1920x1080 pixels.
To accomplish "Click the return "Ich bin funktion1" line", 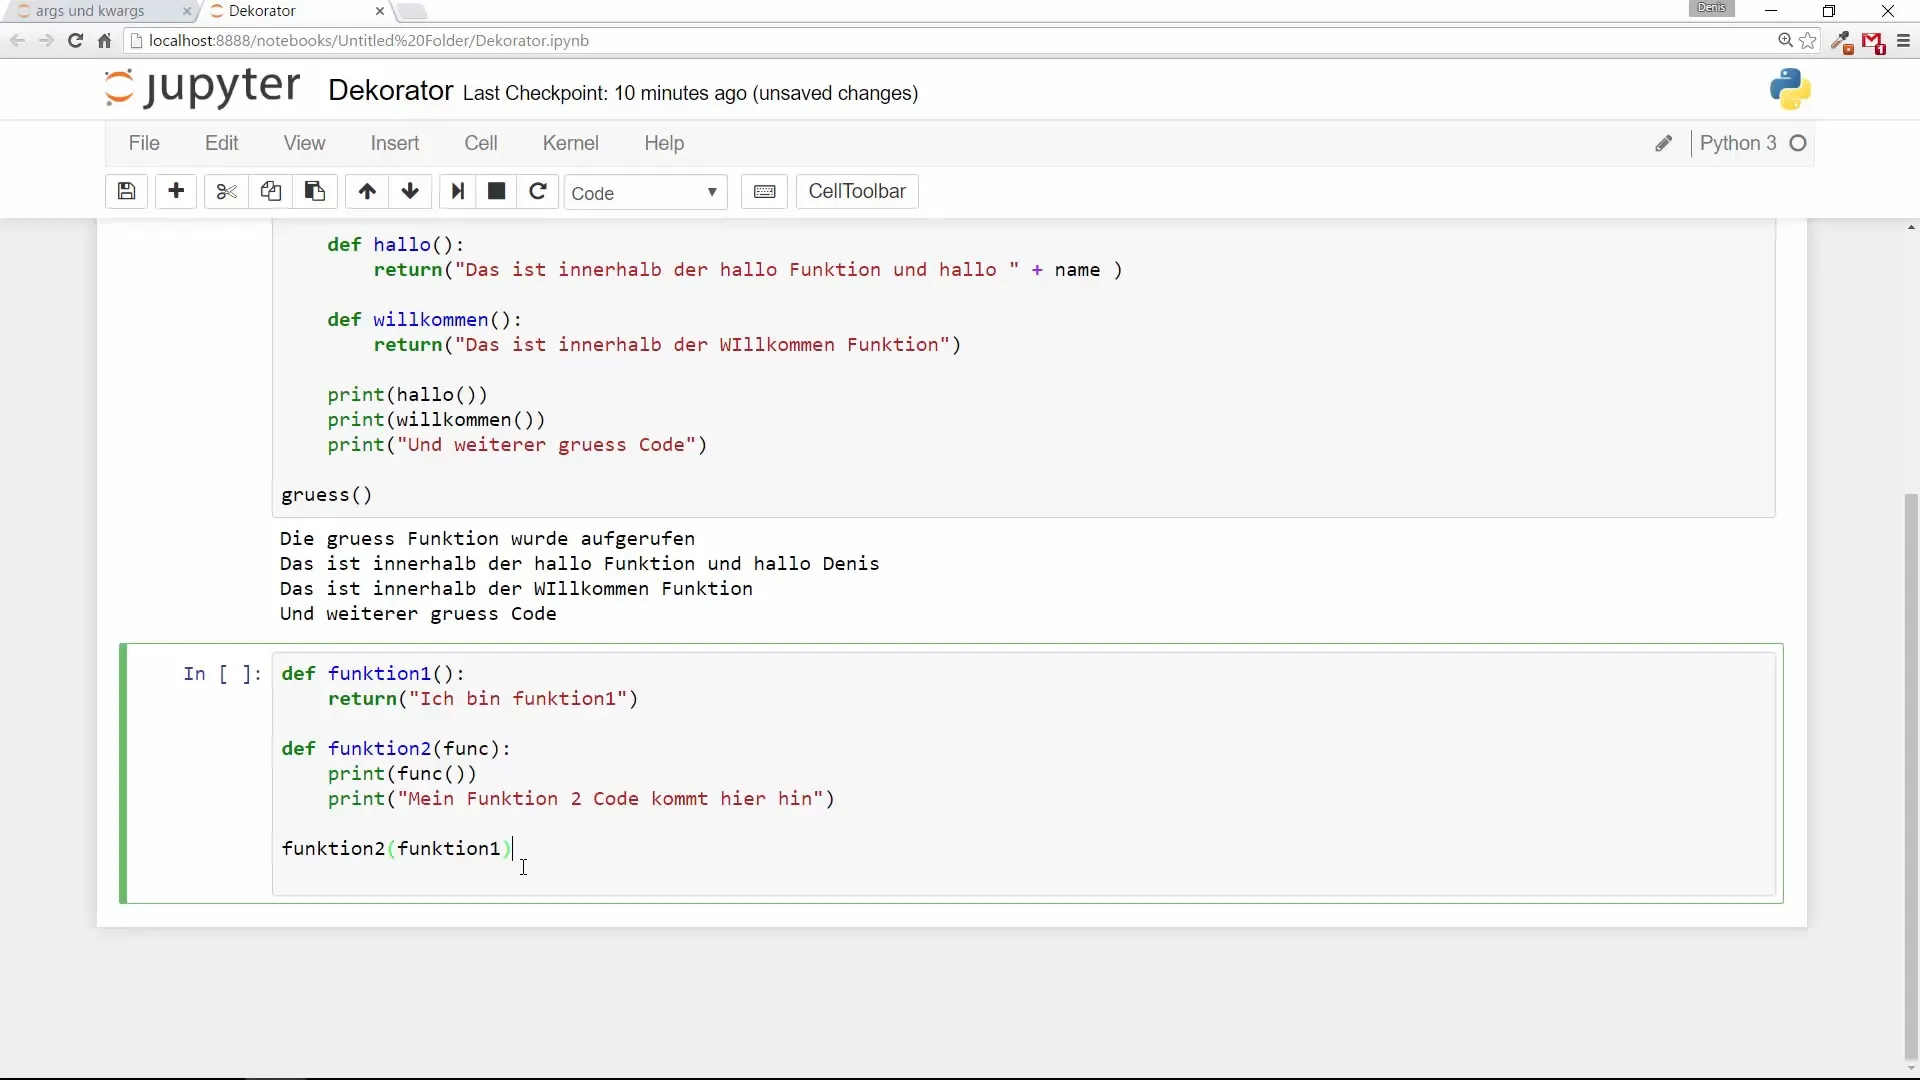I will 483,699.
